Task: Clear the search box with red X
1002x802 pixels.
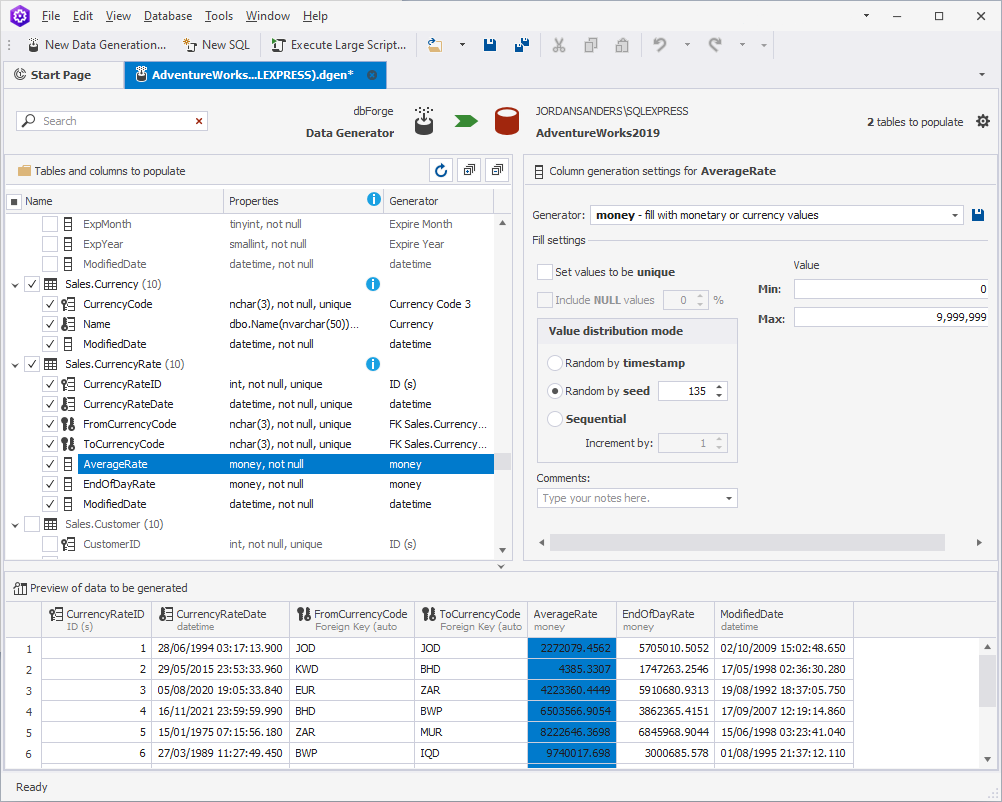Action: coord(199,121)
